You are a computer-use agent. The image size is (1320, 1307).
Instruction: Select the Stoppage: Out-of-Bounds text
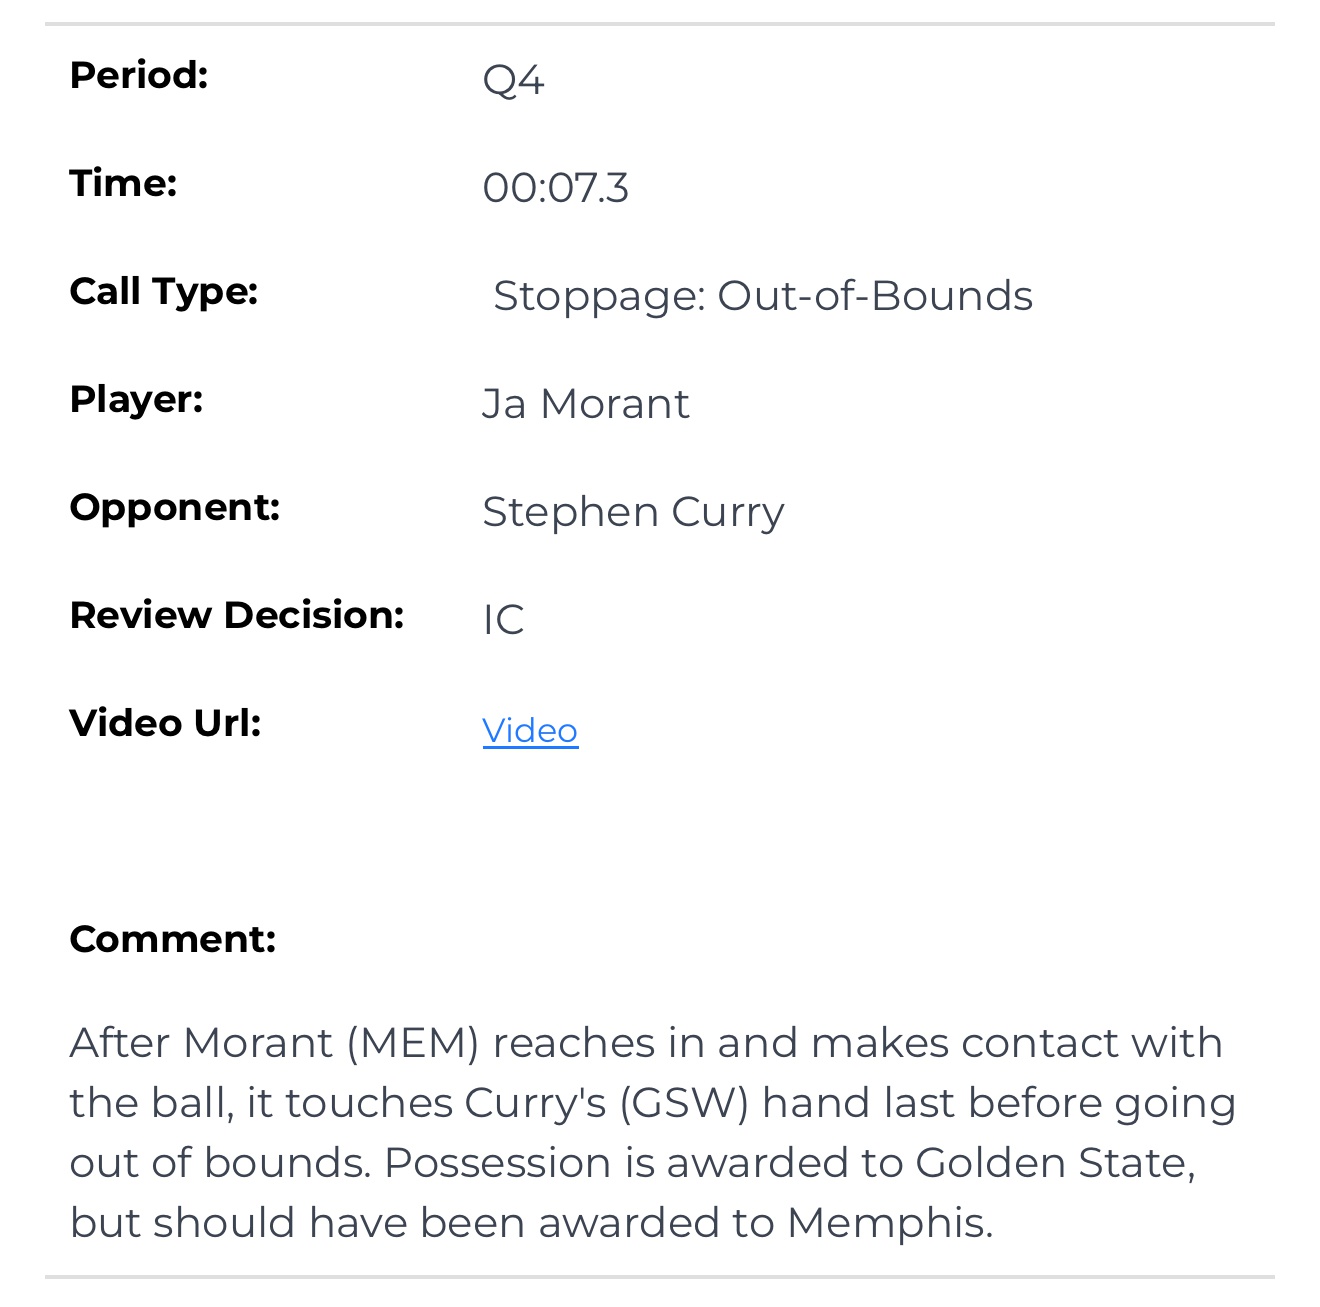tap(762, 296)
